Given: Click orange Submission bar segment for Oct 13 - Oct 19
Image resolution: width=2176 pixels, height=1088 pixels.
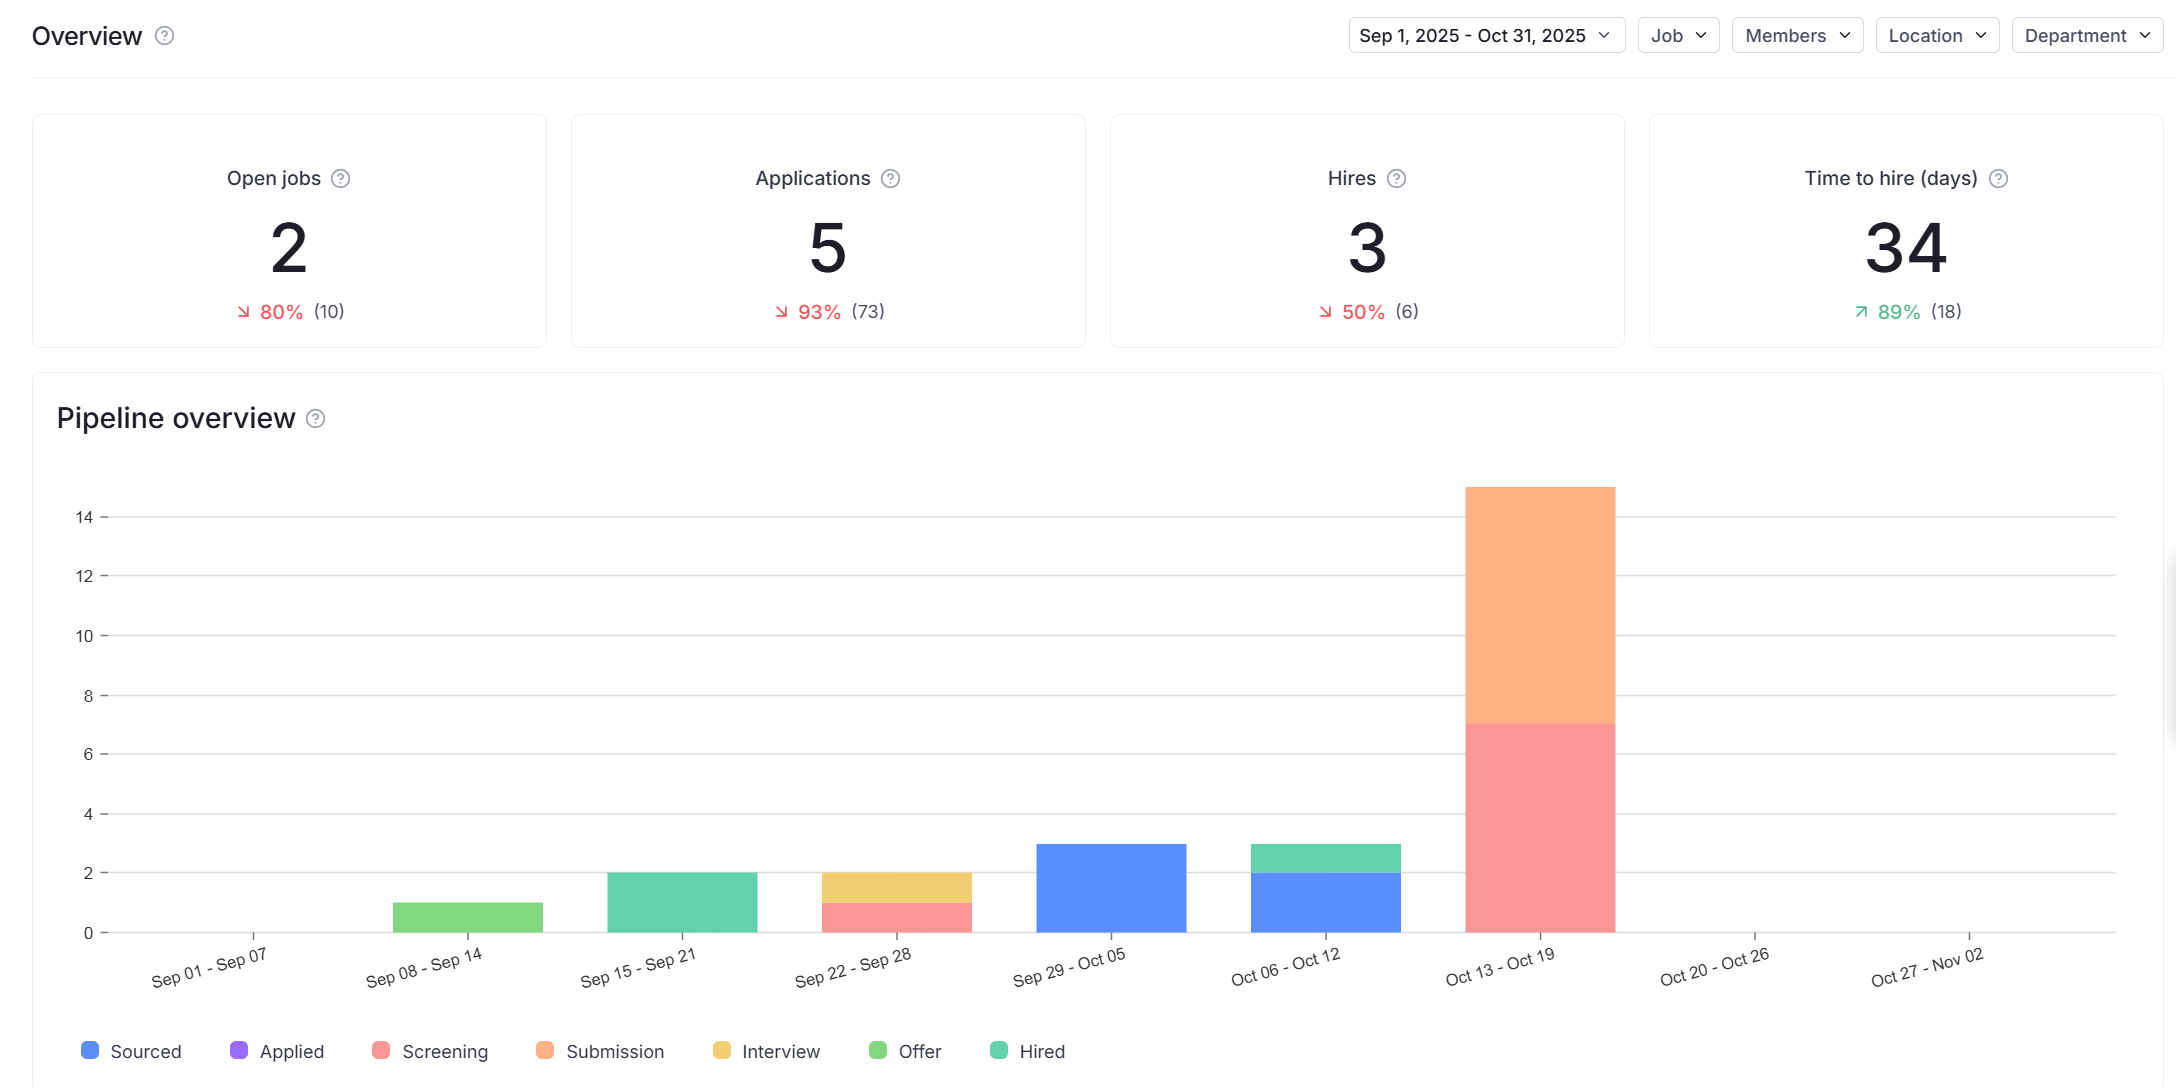Looking at the screenshot, I should pos(1540,605).
